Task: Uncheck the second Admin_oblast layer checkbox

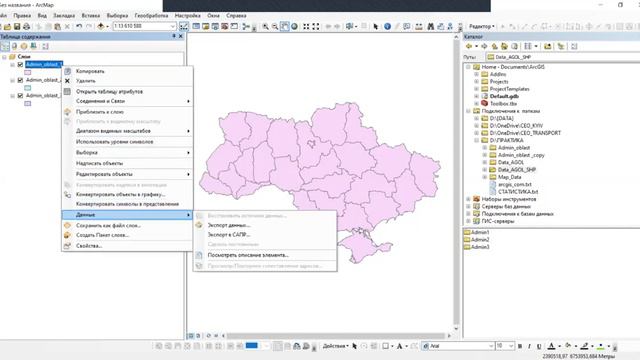Action: click(x=20, y=80)
